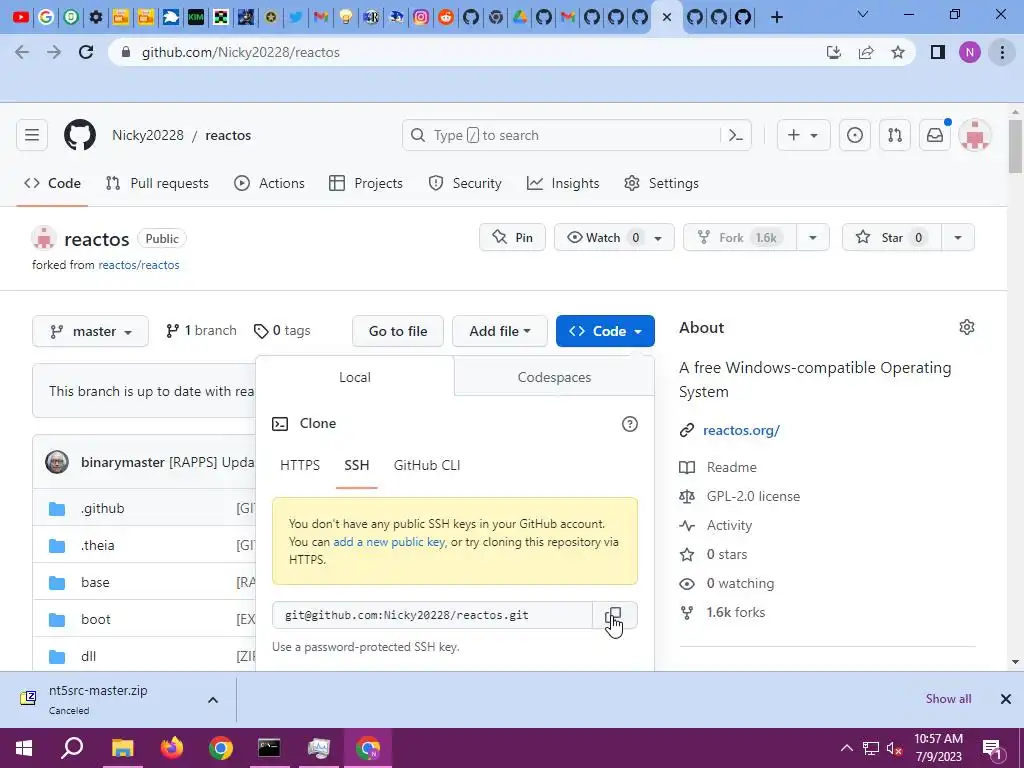This screenshot has width=1024, height=768.
Task: Open the base folder
Action: 95,583
